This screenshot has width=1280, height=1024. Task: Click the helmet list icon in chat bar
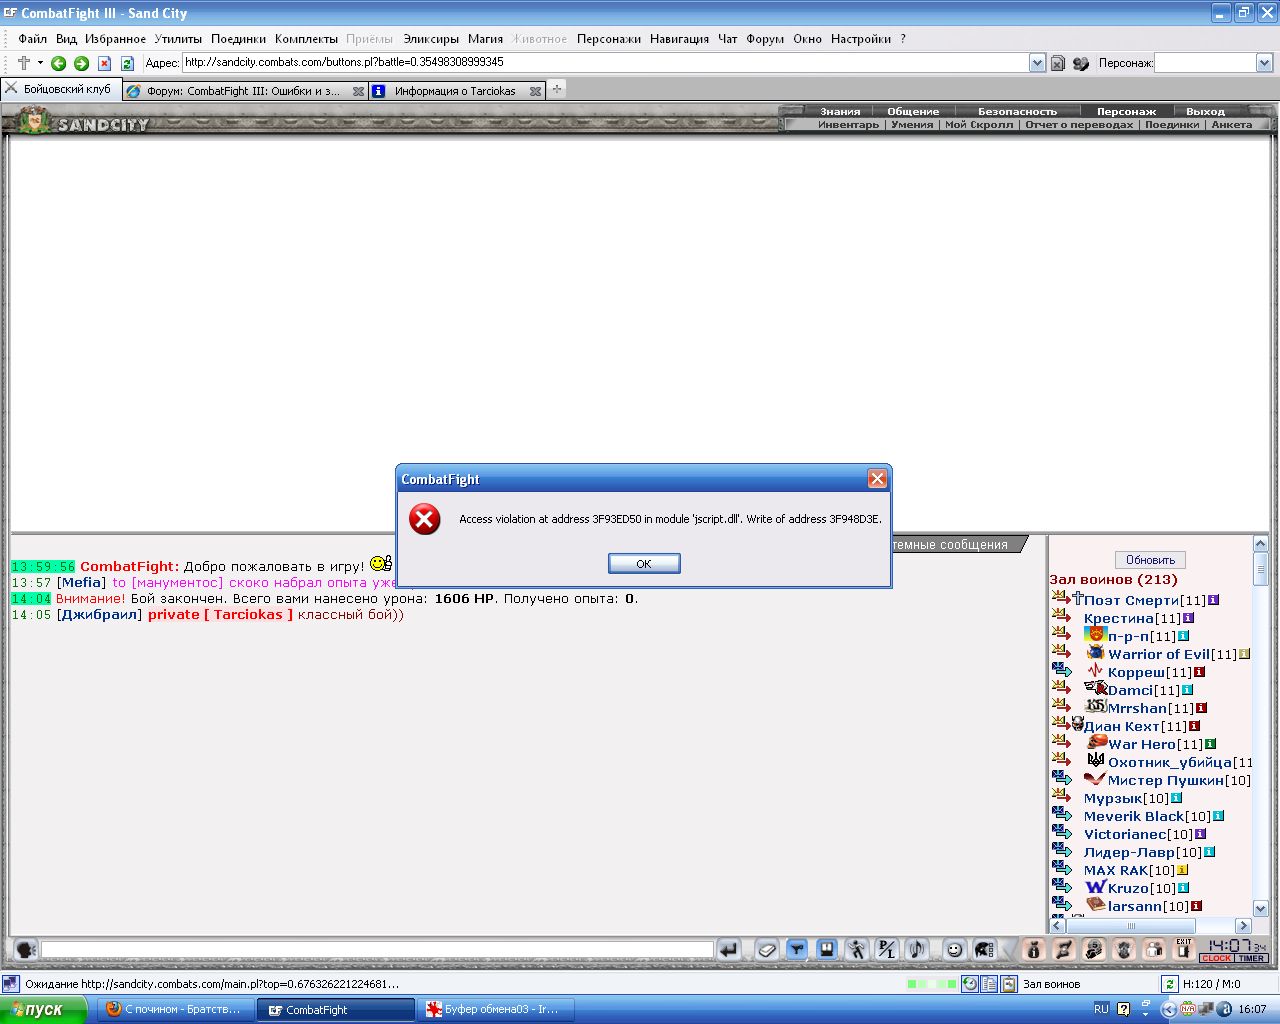984,949
